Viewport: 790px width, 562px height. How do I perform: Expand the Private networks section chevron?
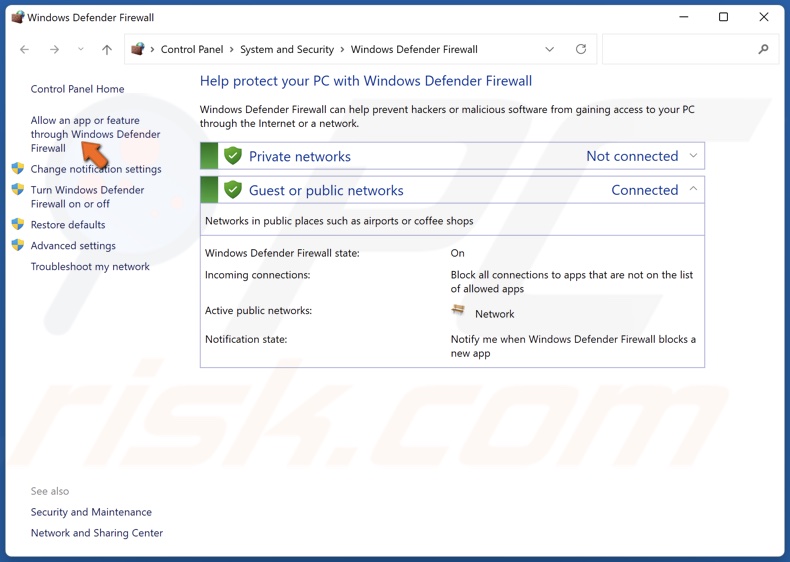[693, 156]
